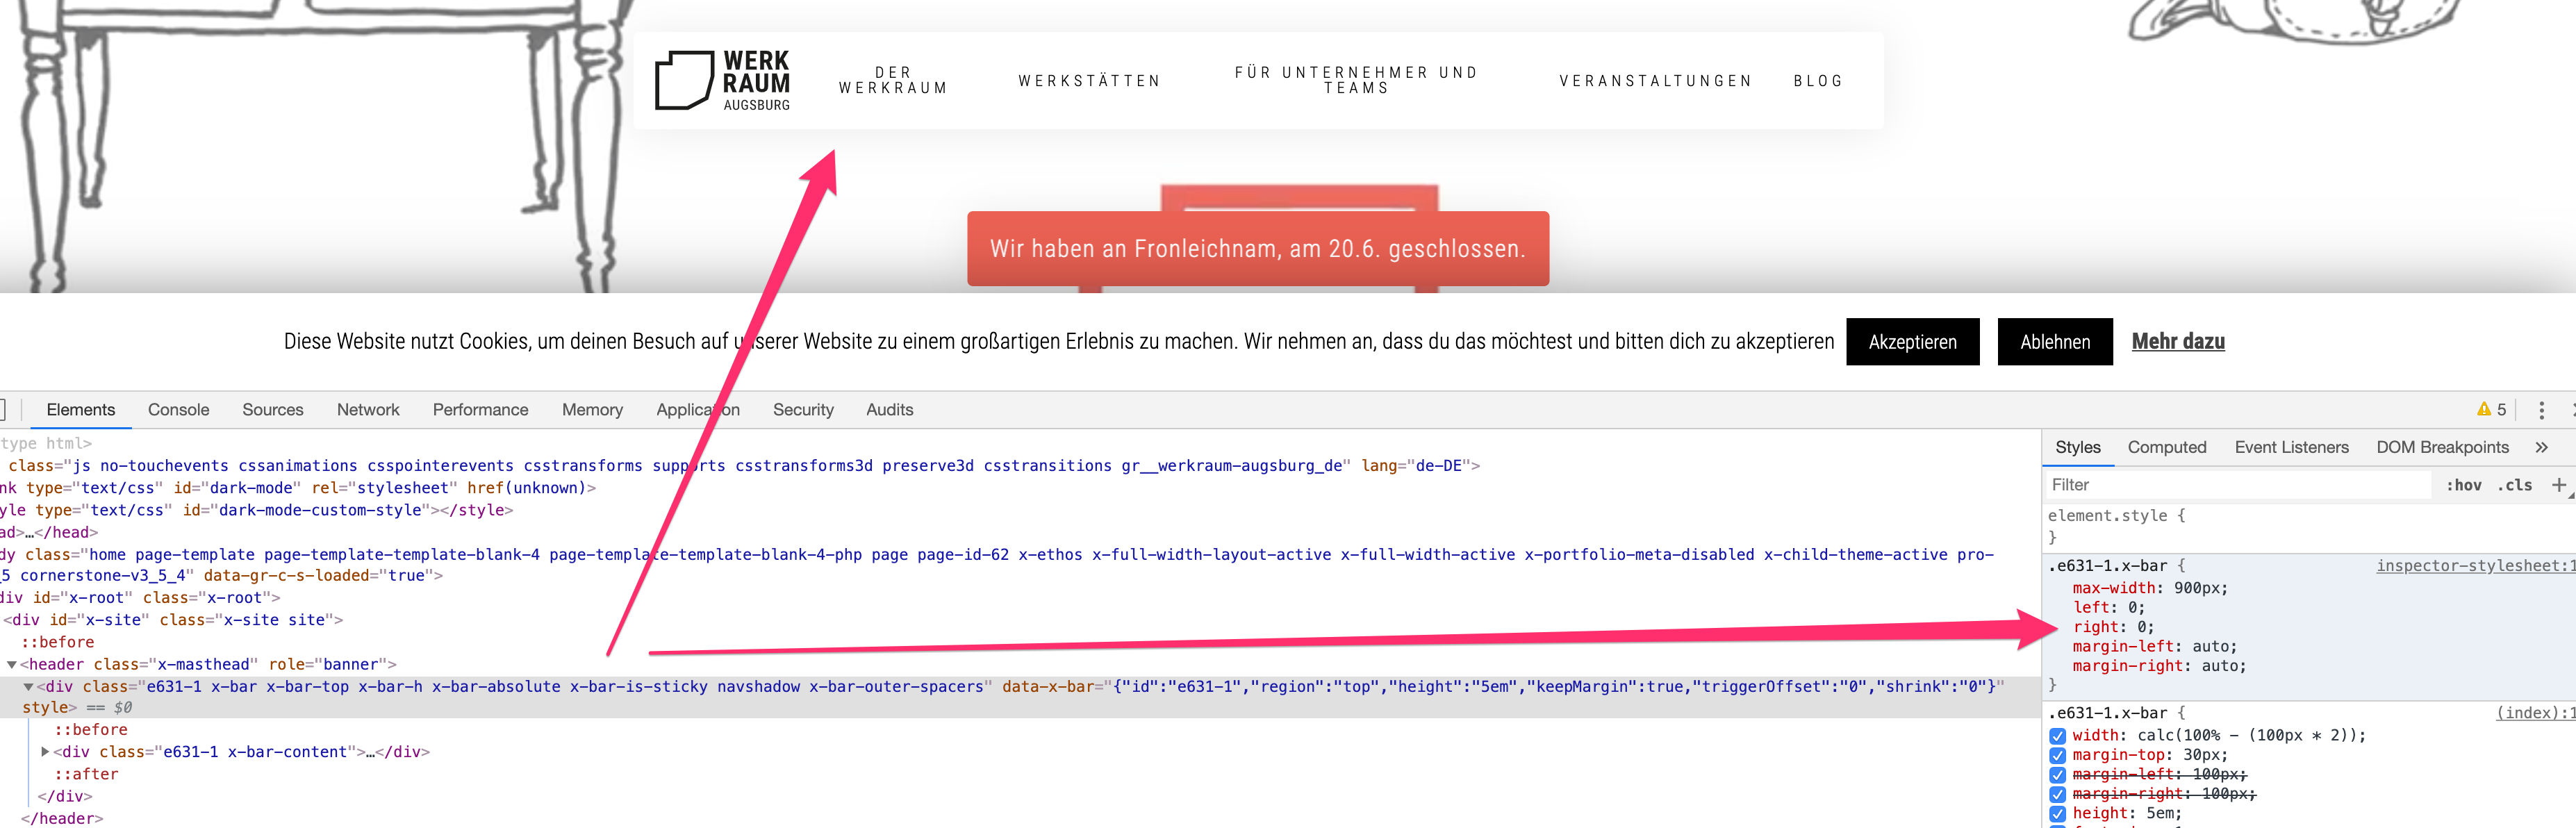Click the Filter styles input field
This screenshot has width=2576, height=828.
pyautogui.click(x=2235, y=485)
